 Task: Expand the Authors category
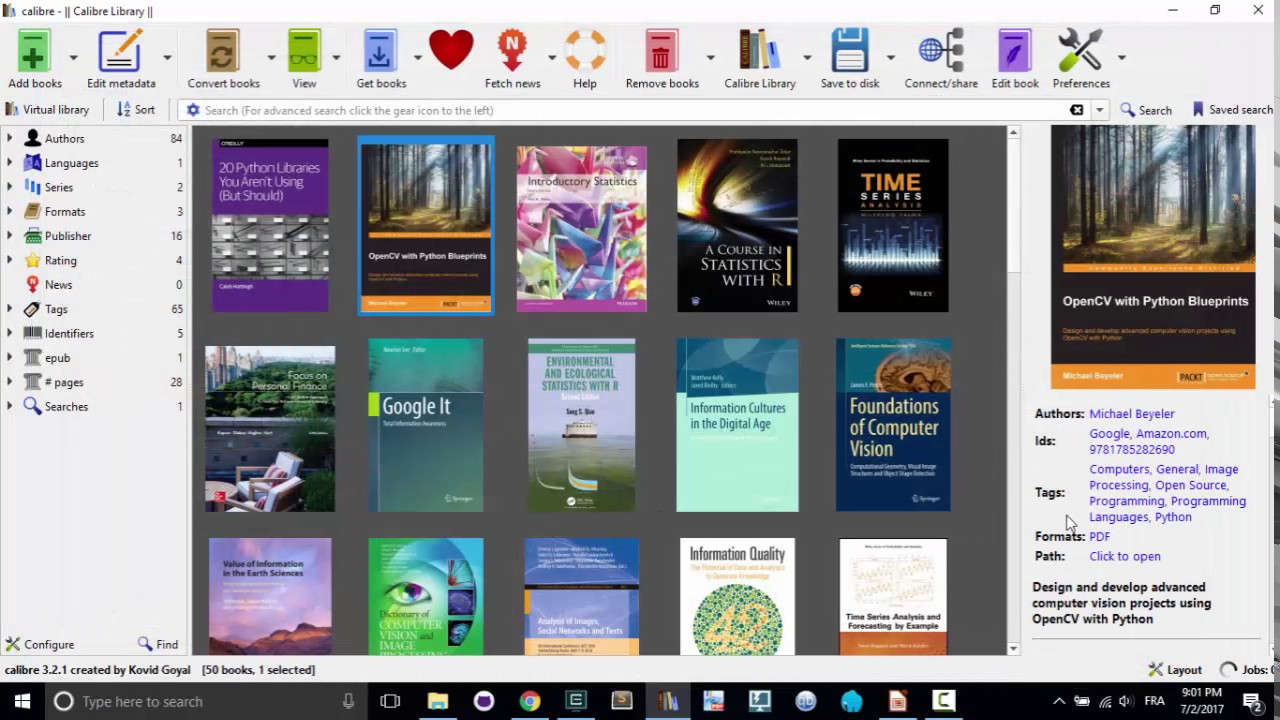[x=10, y=138]
